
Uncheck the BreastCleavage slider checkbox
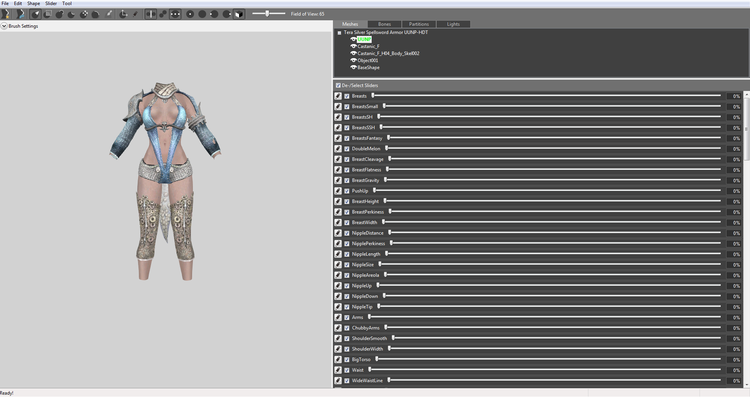[x=347, y=159]
